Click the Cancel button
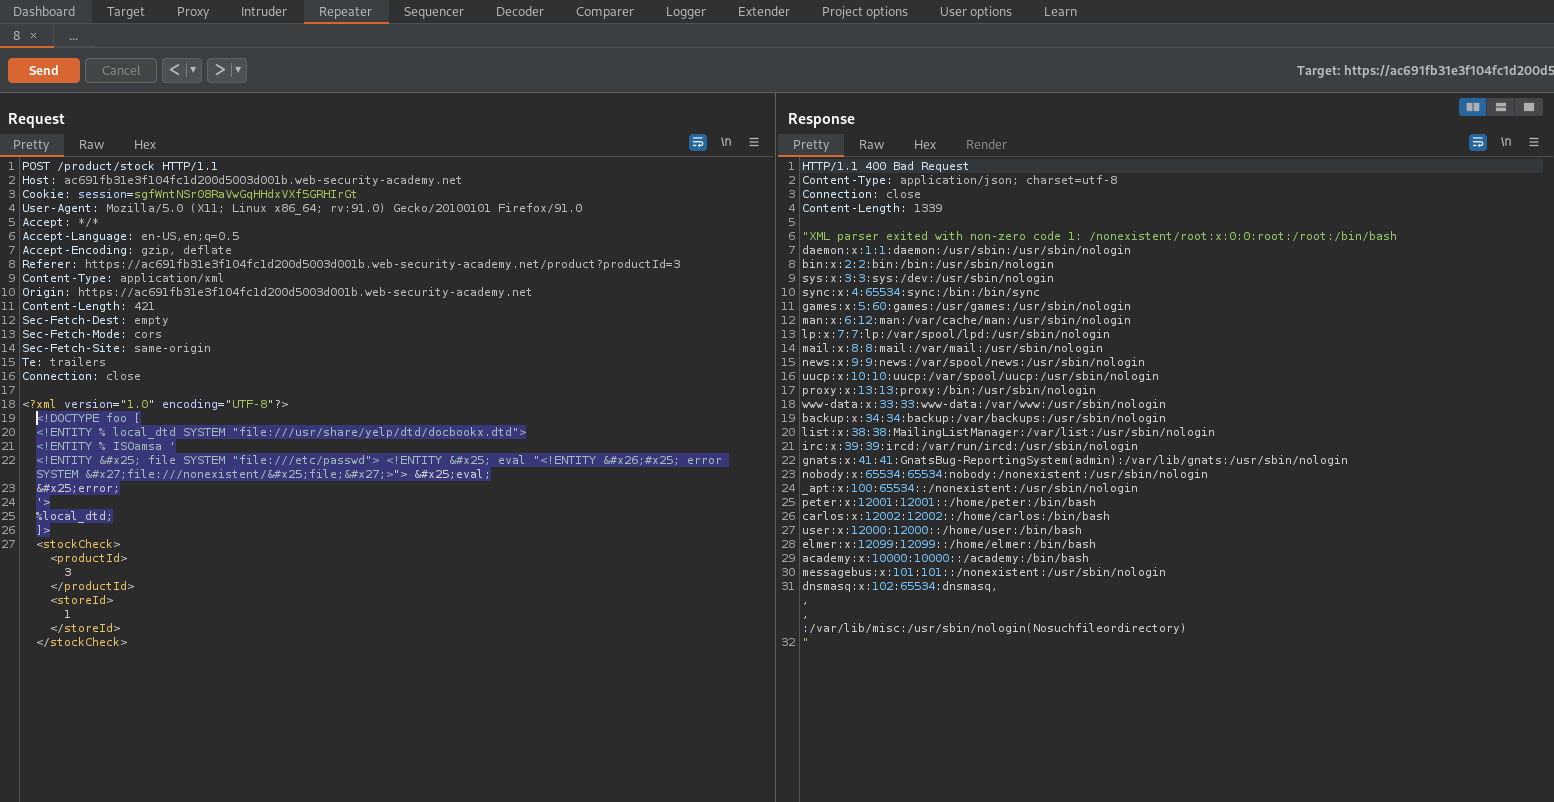Screen dimensions: 1554x802 [x=121, y=70]
